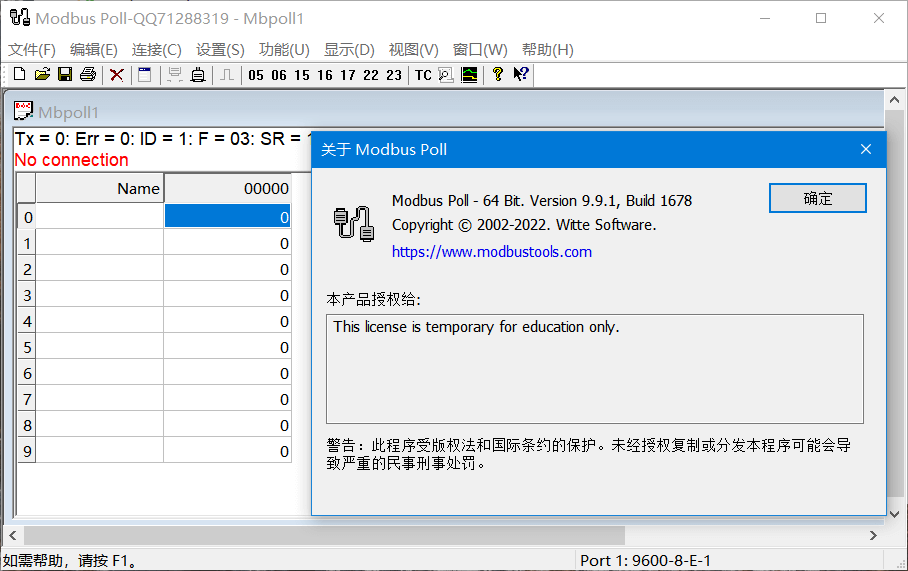This screenshot has height=571, width=908.
Task: Open the 功能(U) menu
Action: [x=284, y=50]
